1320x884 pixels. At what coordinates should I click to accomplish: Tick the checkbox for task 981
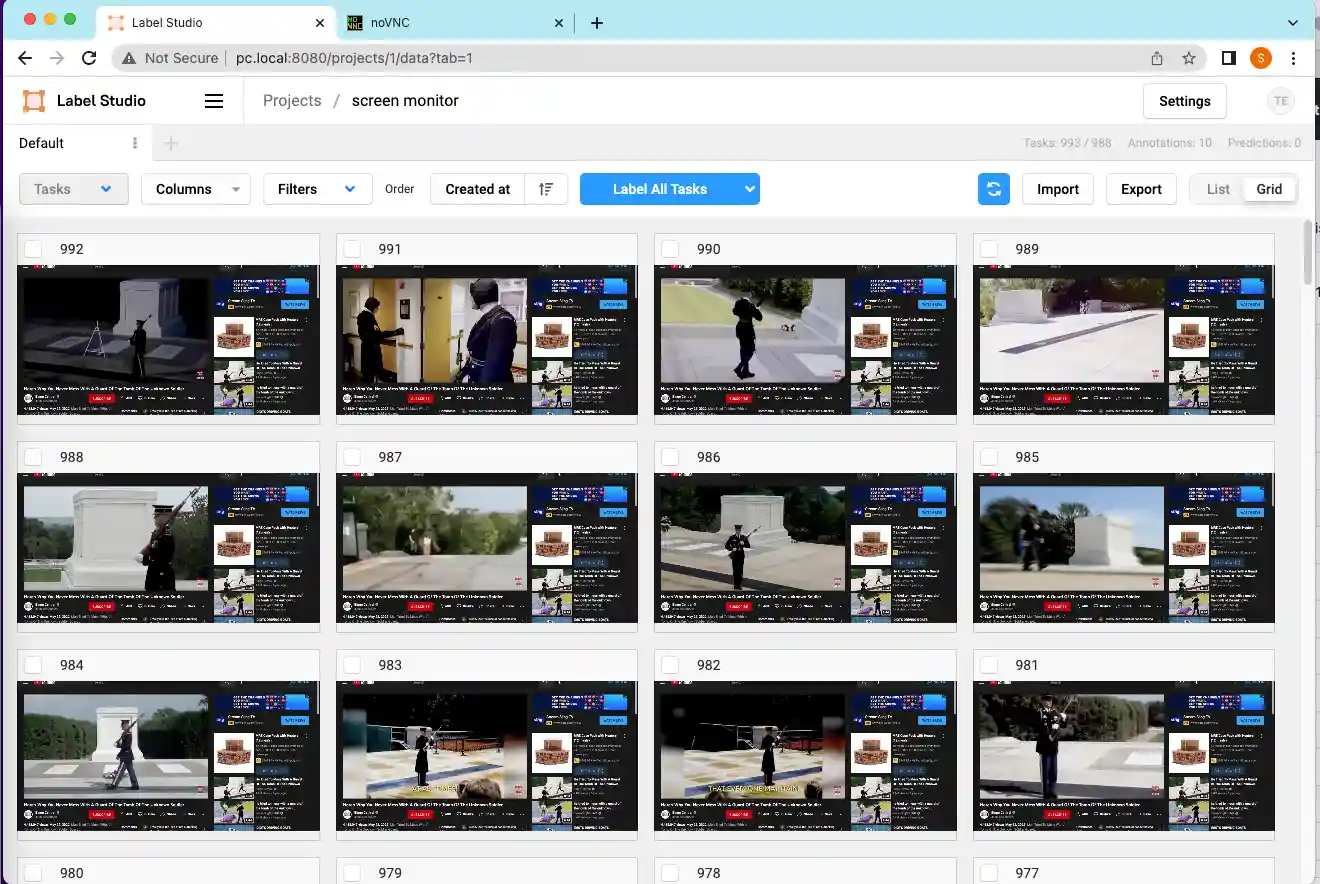(x=989, y=665)
